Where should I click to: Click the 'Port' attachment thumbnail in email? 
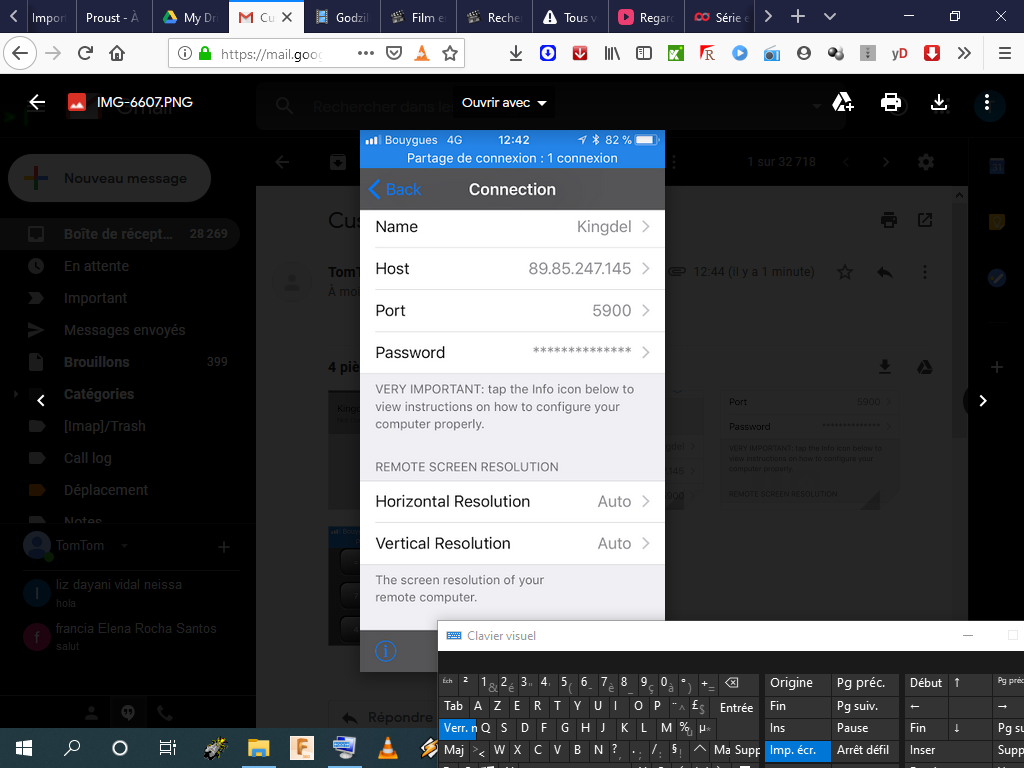click(808, 449)
